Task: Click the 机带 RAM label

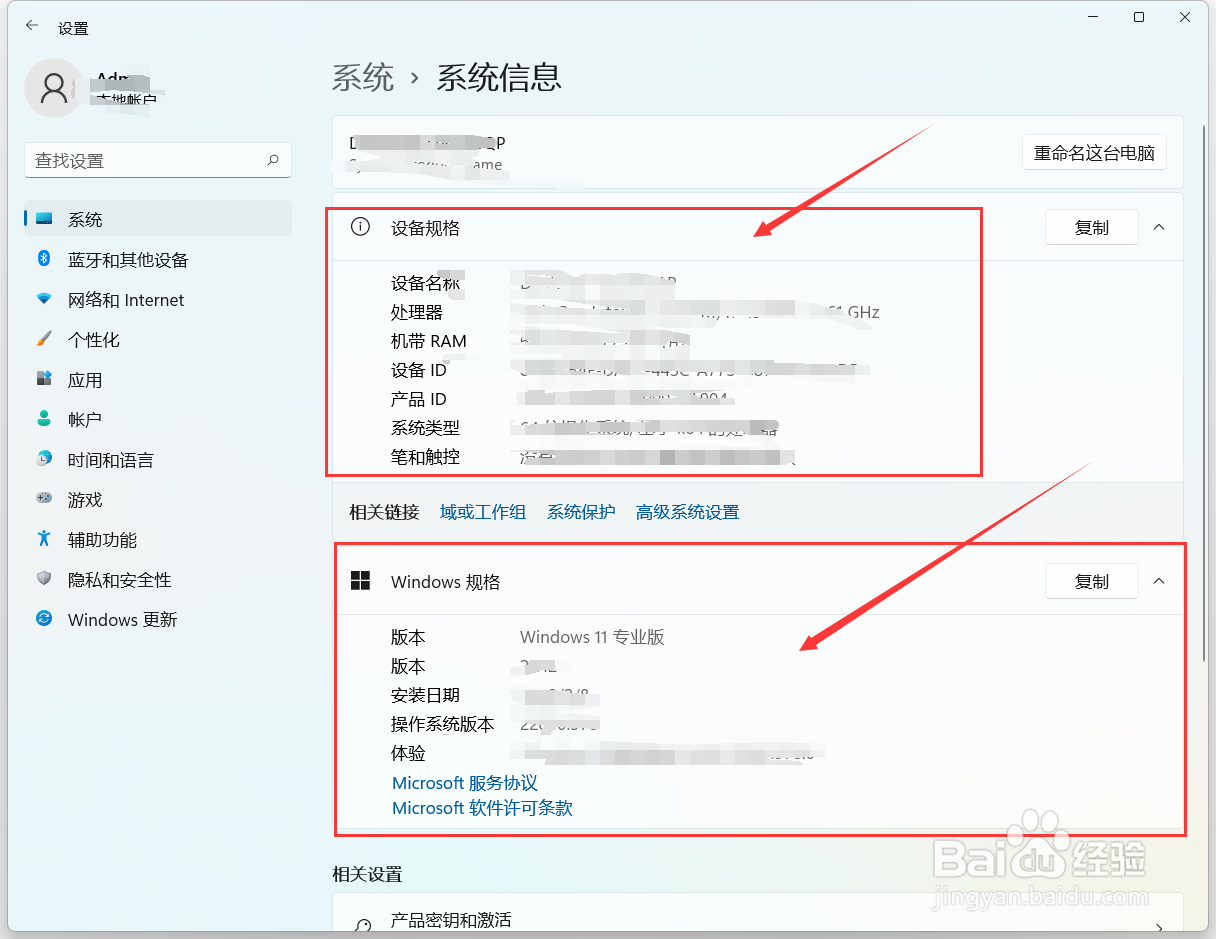Action: pyautogui.click(x=429, y=341)
